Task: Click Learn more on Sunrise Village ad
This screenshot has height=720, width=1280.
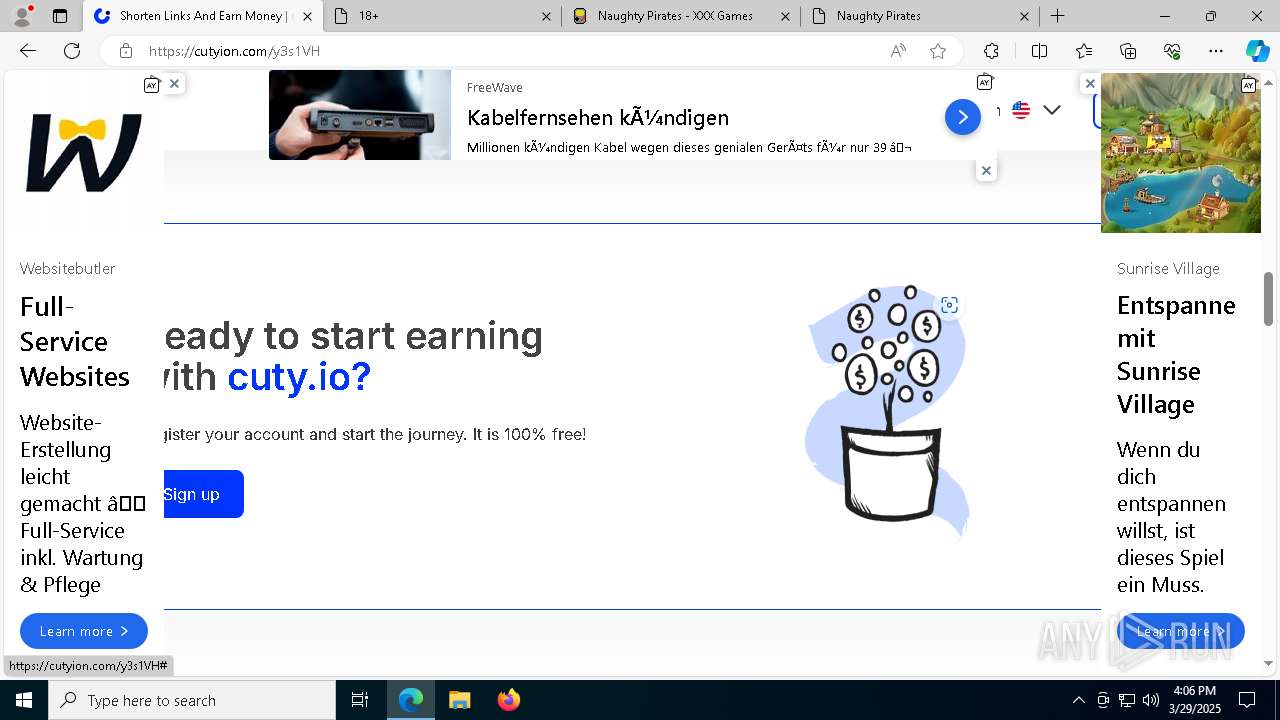Action: (x=1181, y=631)
